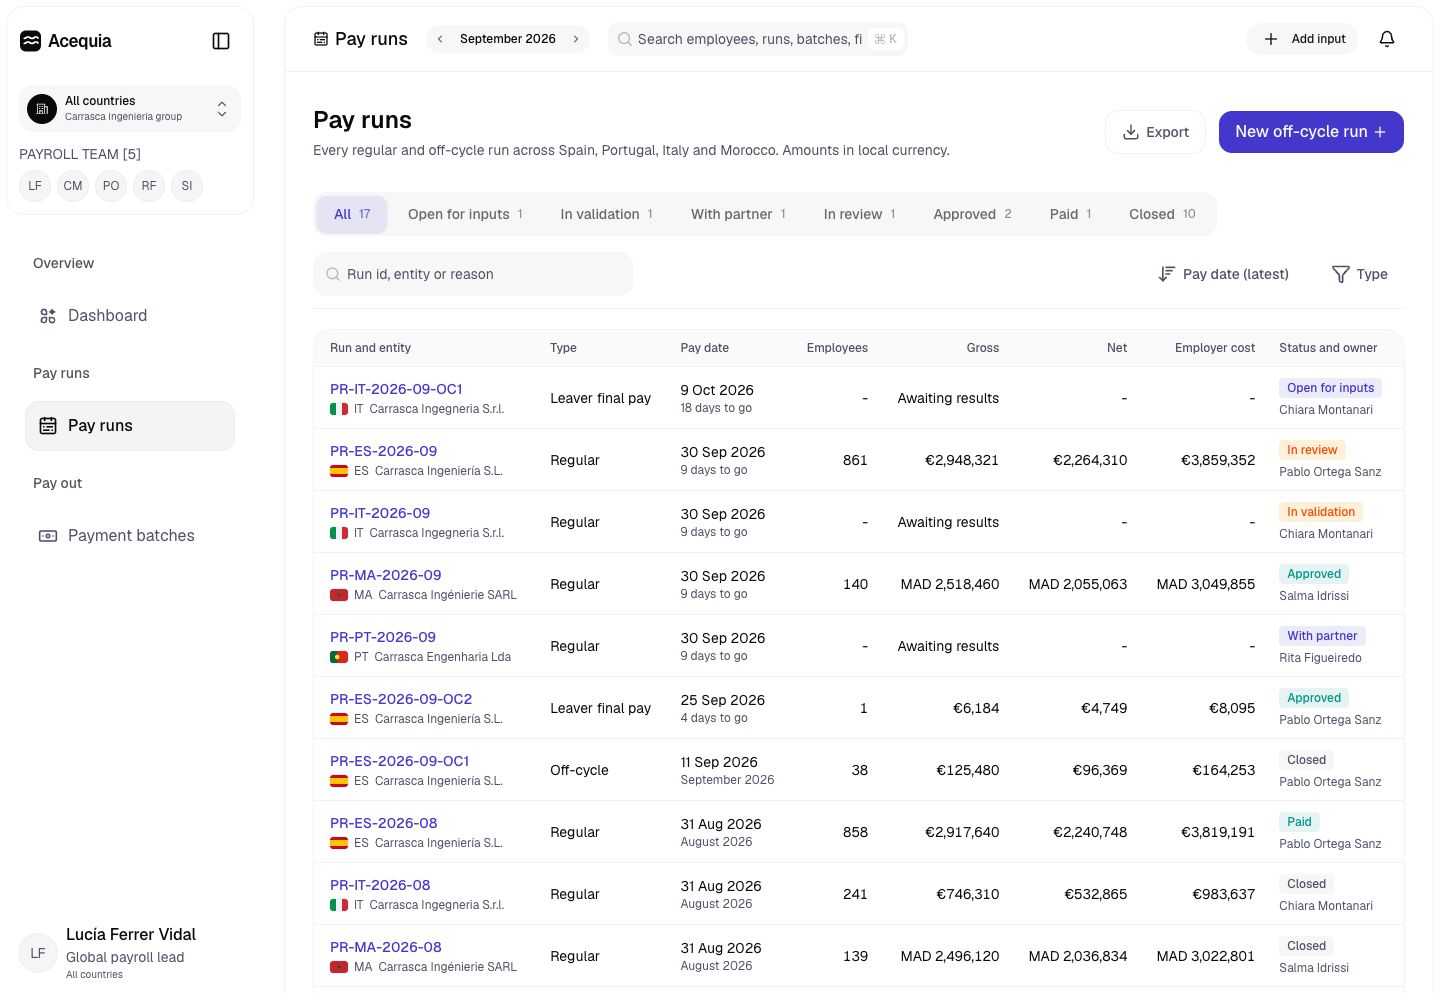Open run PR-ES-2026-08
Image resolution: width=1440 pixels, height=1000 pixels.
coord(383,823)
